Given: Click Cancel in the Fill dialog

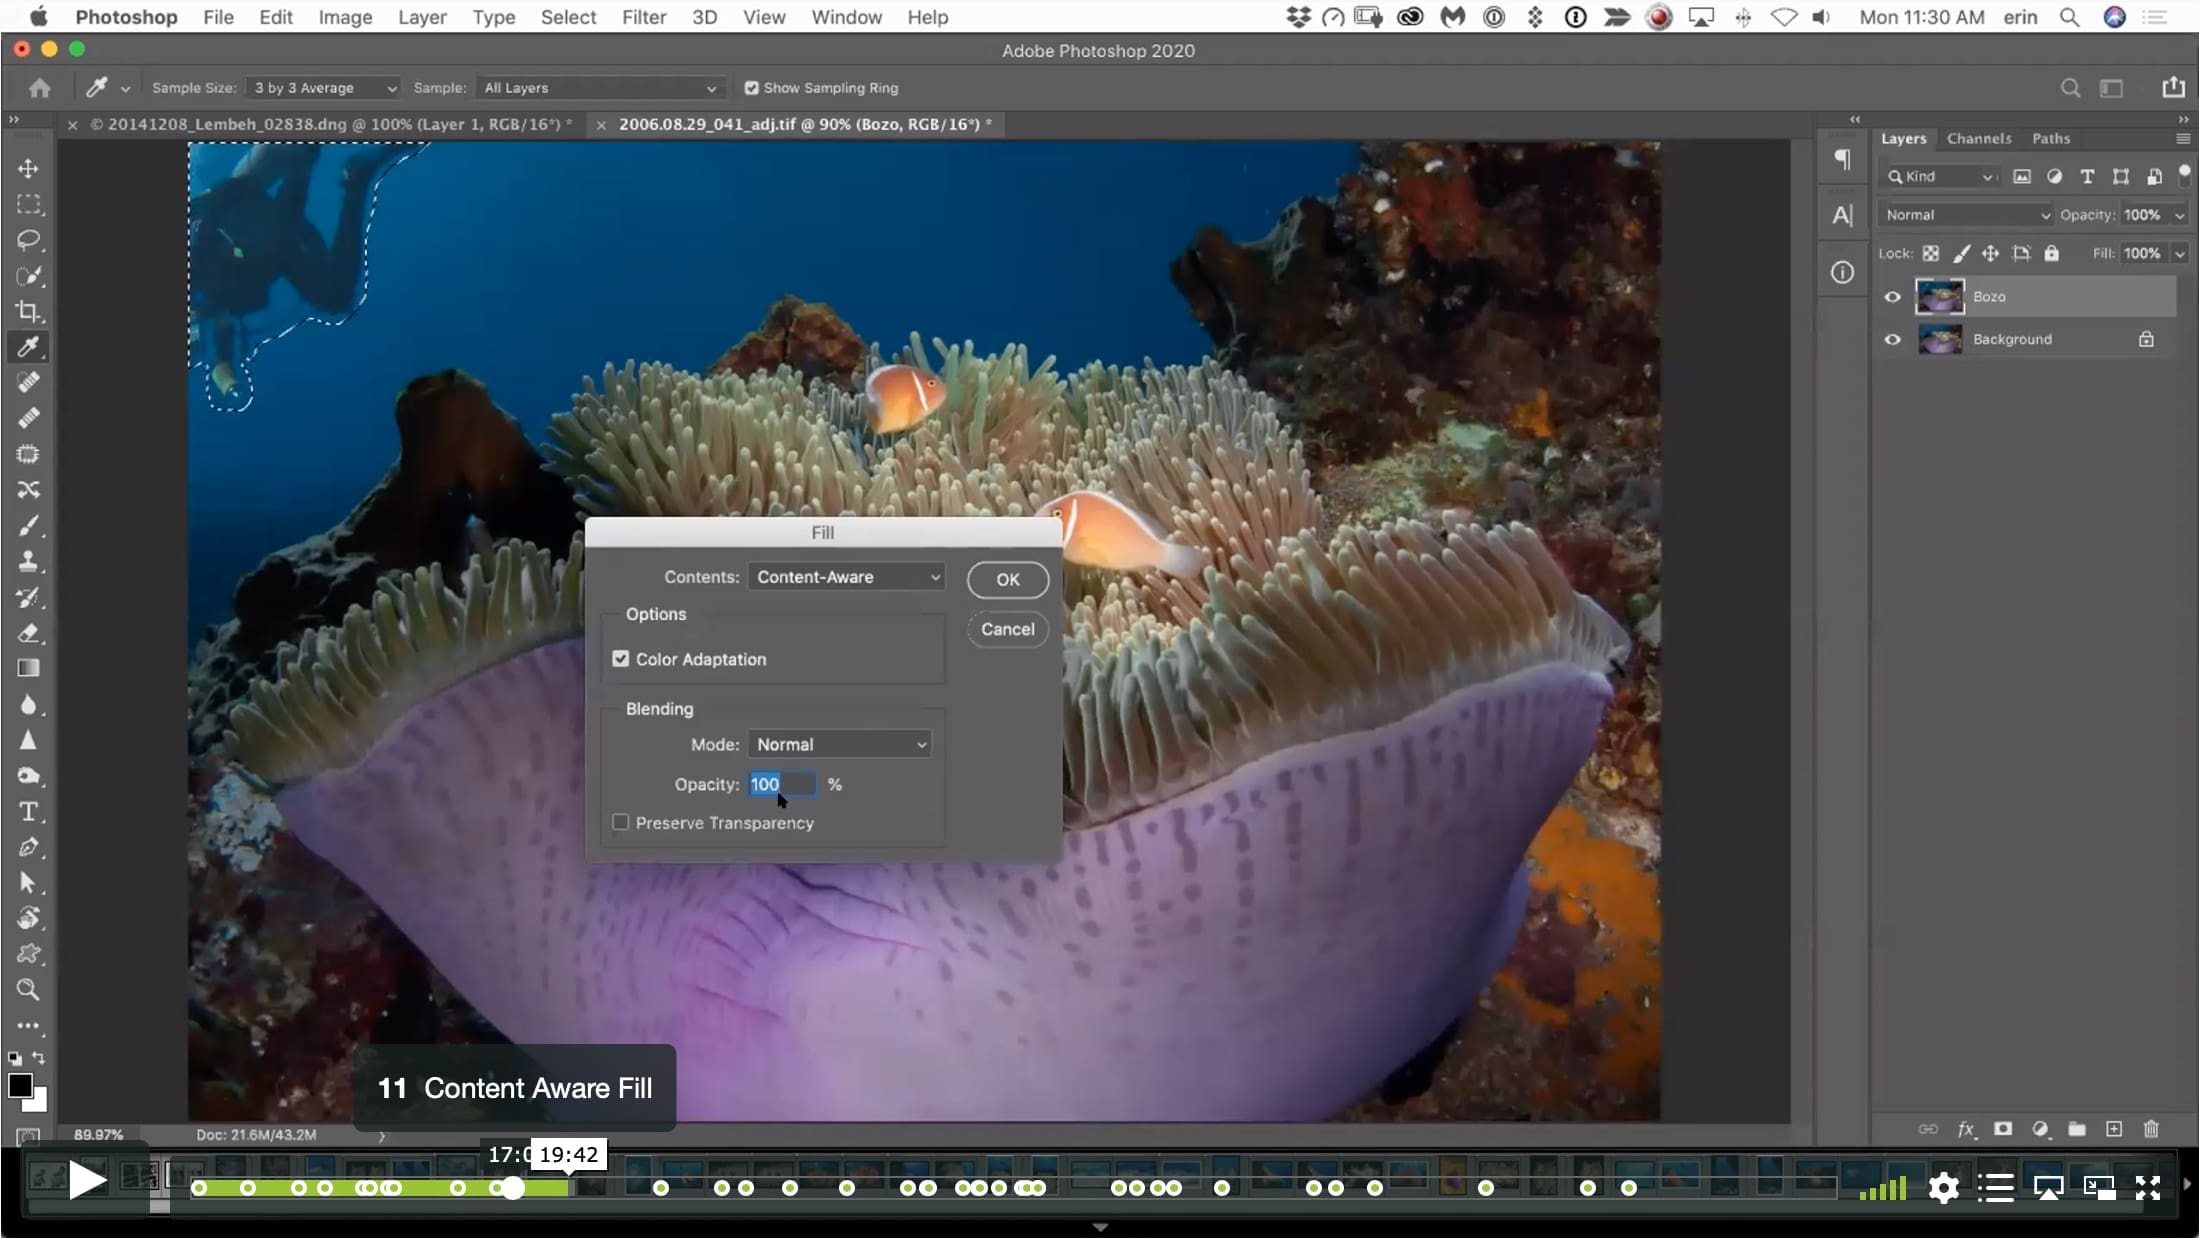Looking at the screenshot, I should [x=1007, y=629].
